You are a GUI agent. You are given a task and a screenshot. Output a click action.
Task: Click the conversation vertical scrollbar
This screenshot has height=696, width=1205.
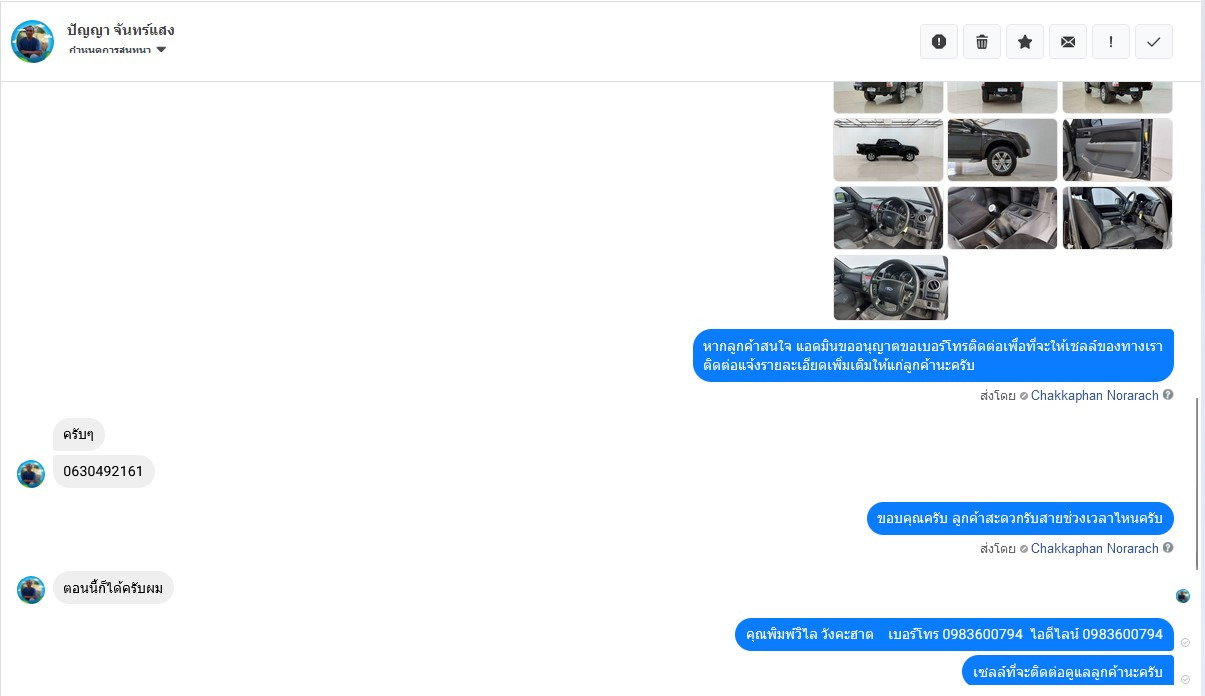(1197, 484)
